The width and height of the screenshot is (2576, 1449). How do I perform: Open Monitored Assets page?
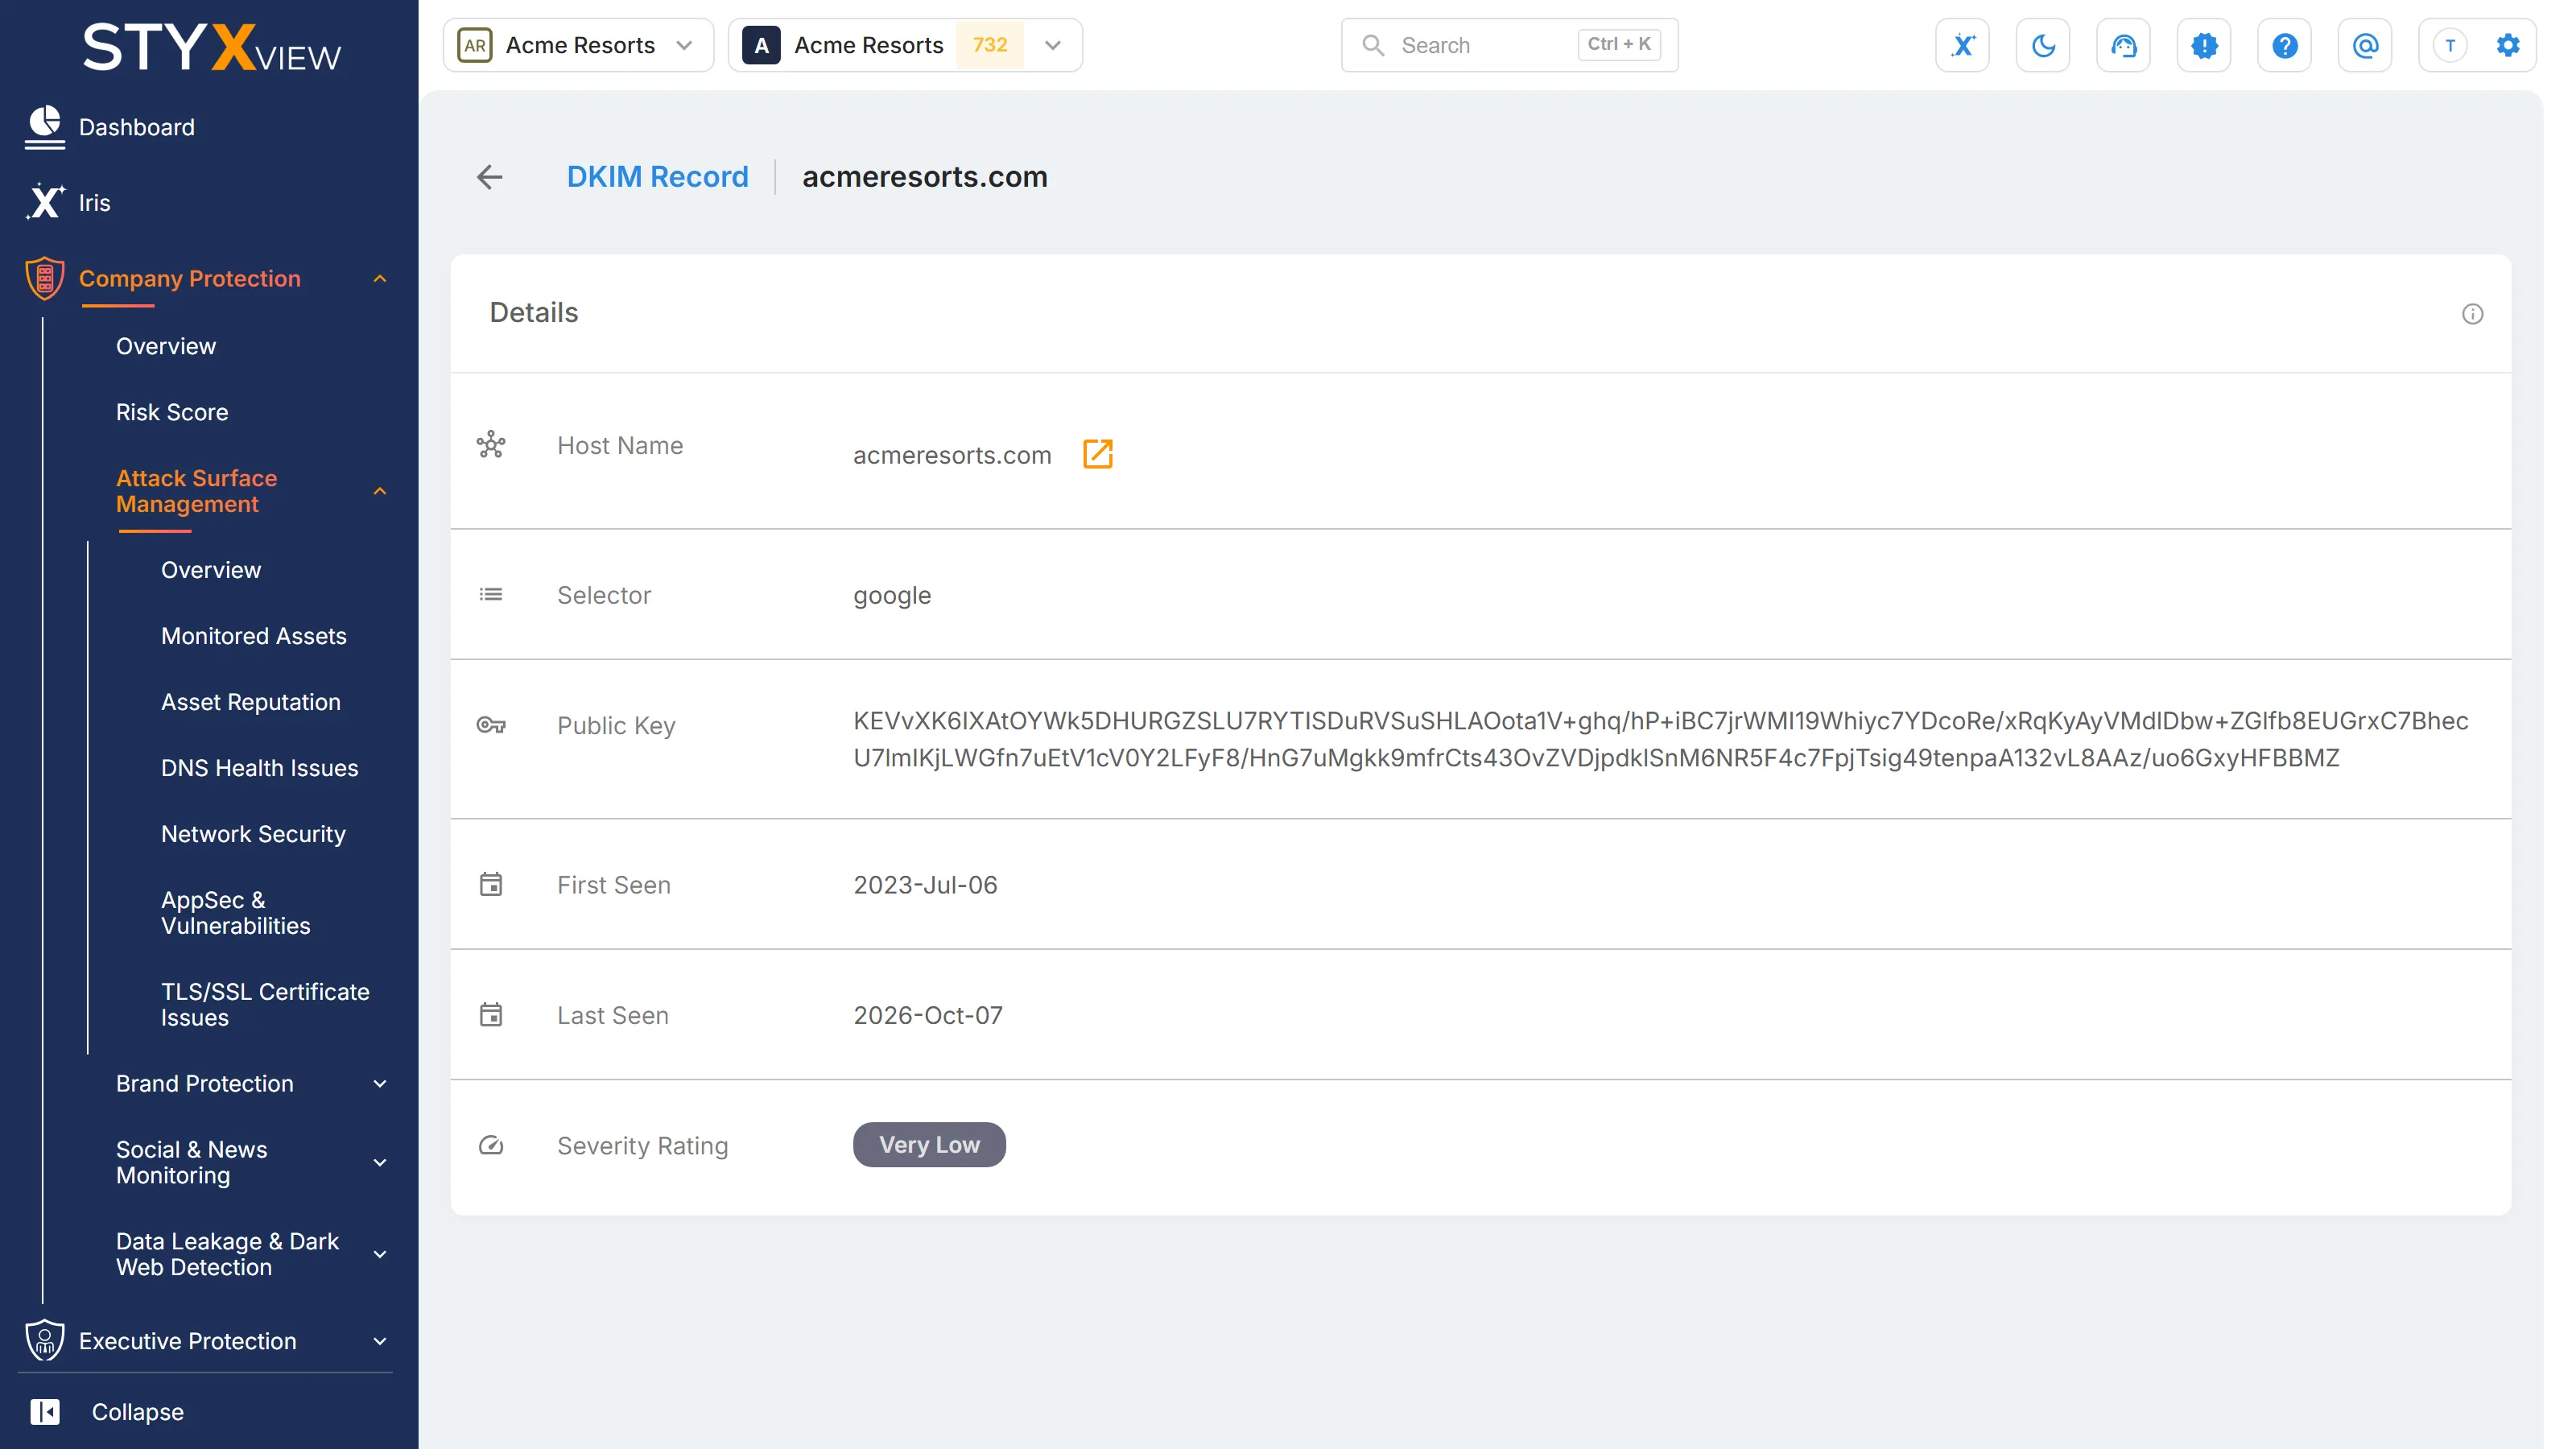coord(254,636)
